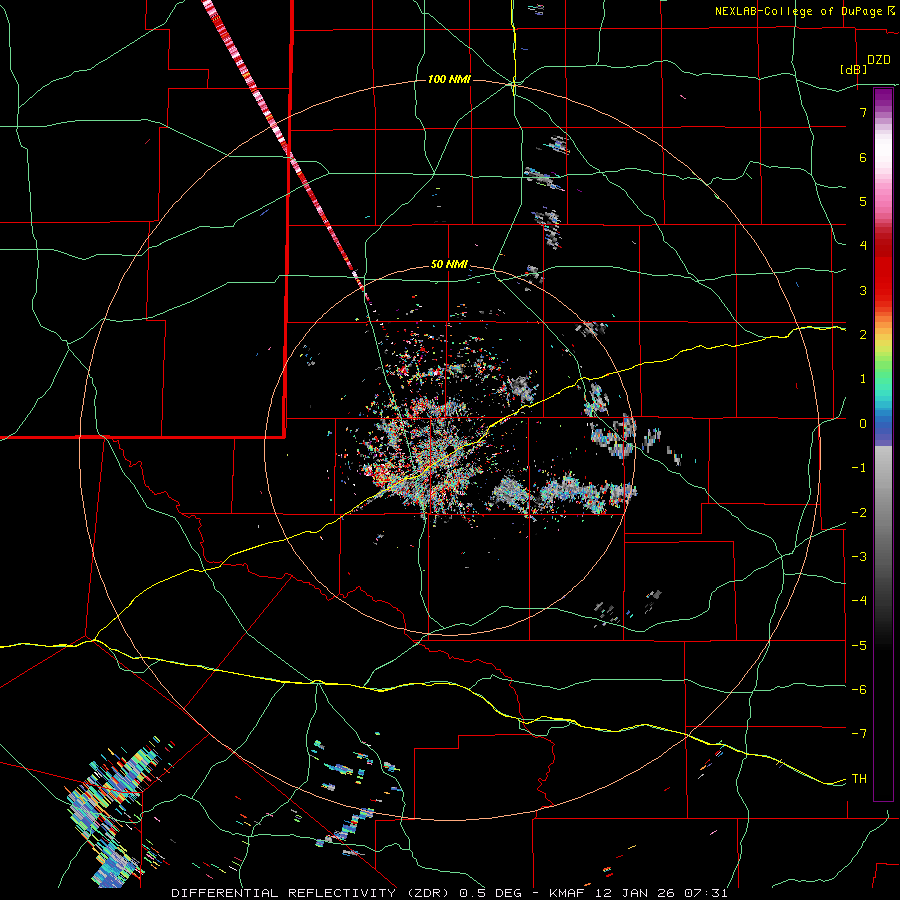900x900 pixels.
Task: Click the 5 value on the scale
Action: 863,201
